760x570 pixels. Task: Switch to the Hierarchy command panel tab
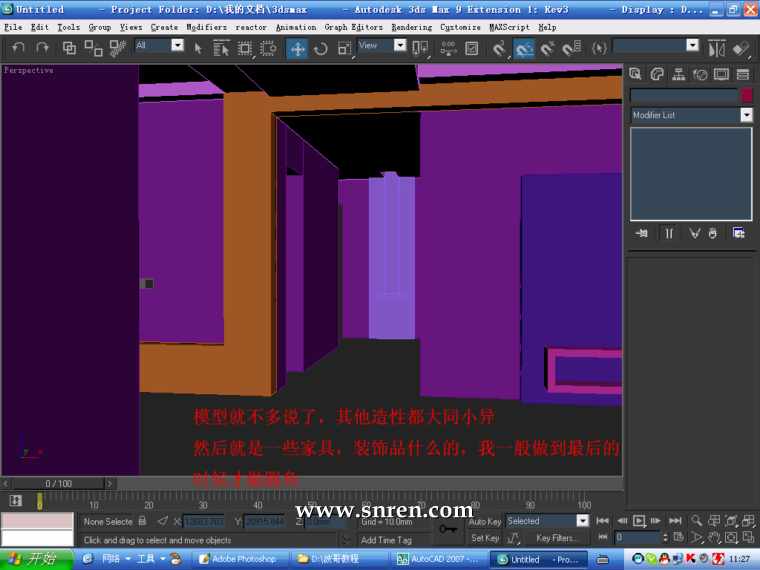pyautogui.click(x=679, y=74)
